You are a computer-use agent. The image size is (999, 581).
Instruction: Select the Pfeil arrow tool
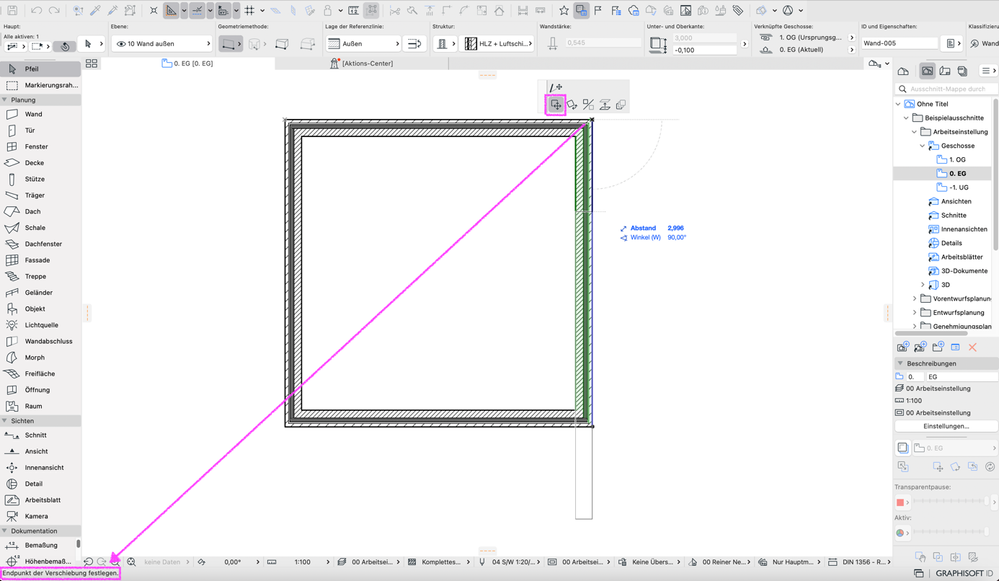point(40,68)
